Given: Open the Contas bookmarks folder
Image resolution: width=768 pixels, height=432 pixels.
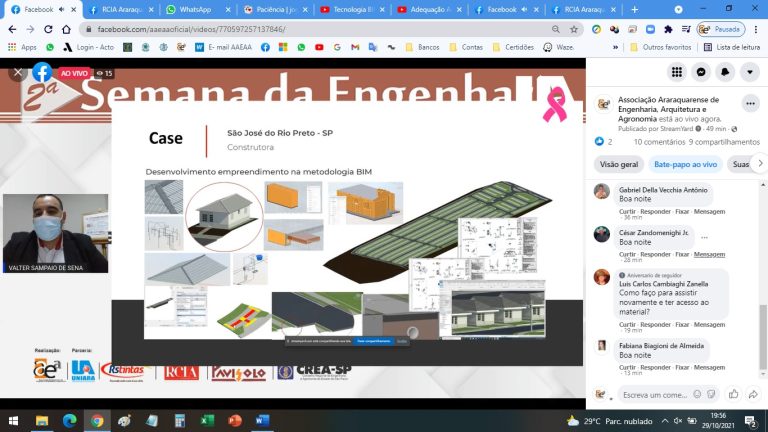Looking at the screenshot, I should coord(466,47).
